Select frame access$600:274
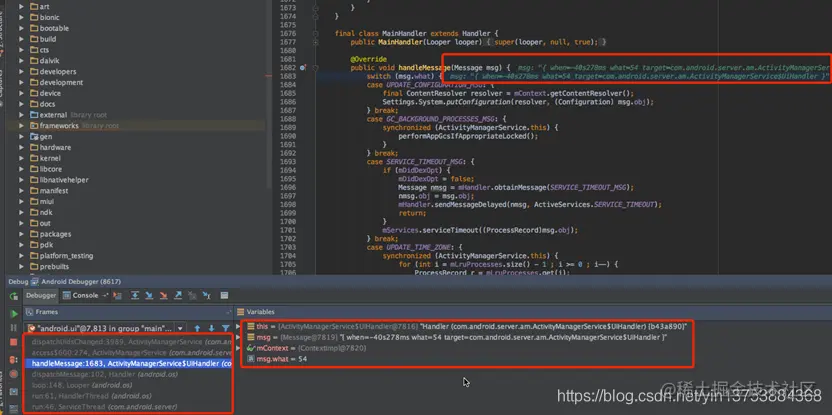The height and width of the screenshot is (415, 832). pos(128,352)
